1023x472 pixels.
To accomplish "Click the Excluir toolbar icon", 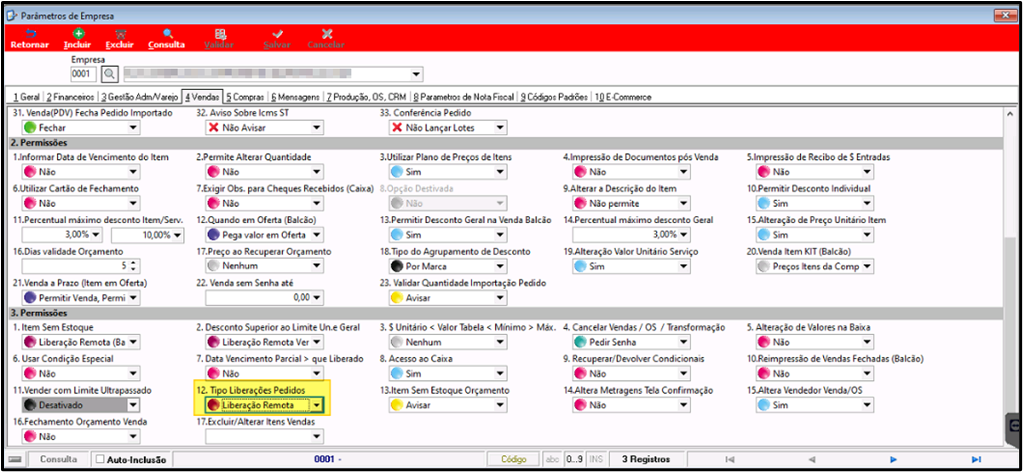I will pyautogui.click(x=120, y=33).
